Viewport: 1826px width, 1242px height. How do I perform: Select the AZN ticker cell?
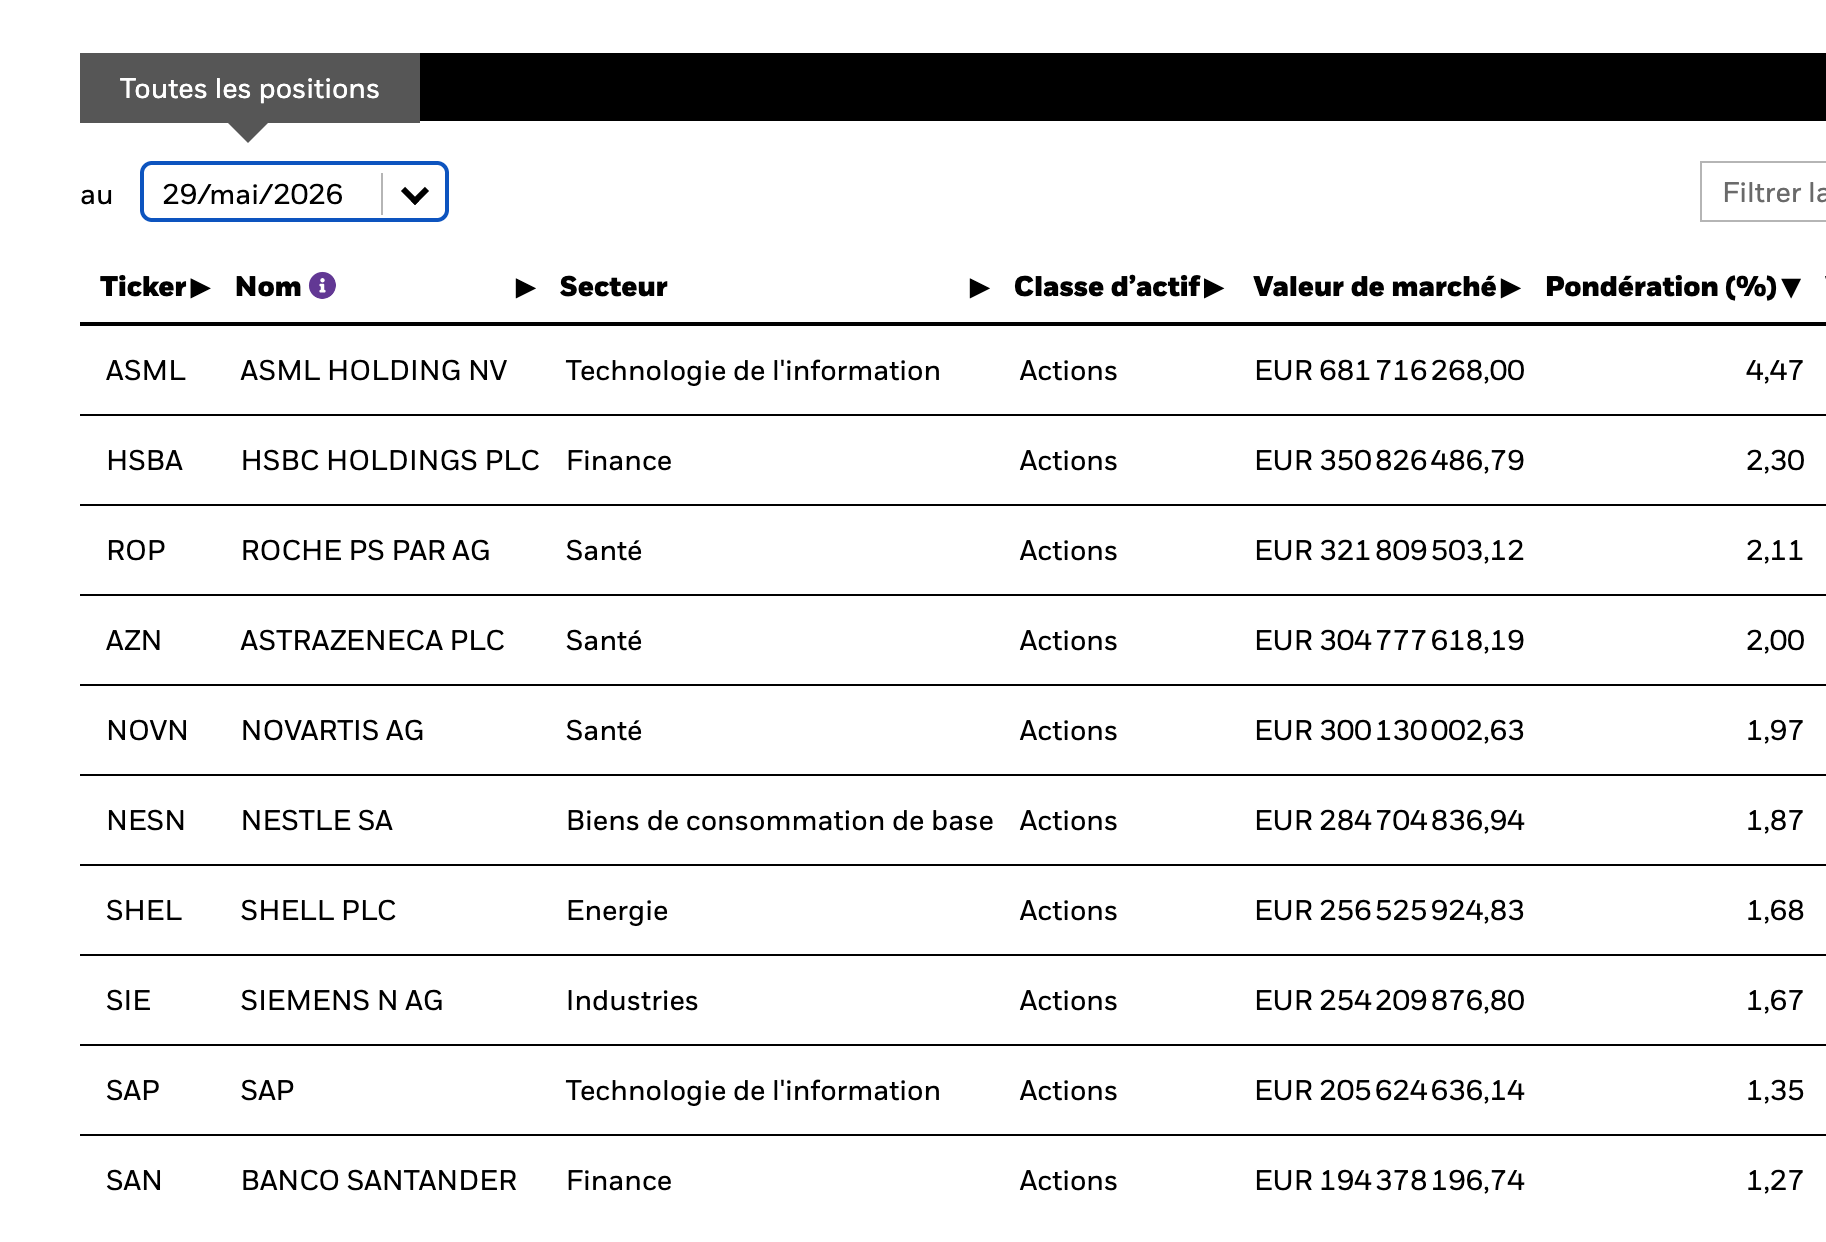(134, 641)
